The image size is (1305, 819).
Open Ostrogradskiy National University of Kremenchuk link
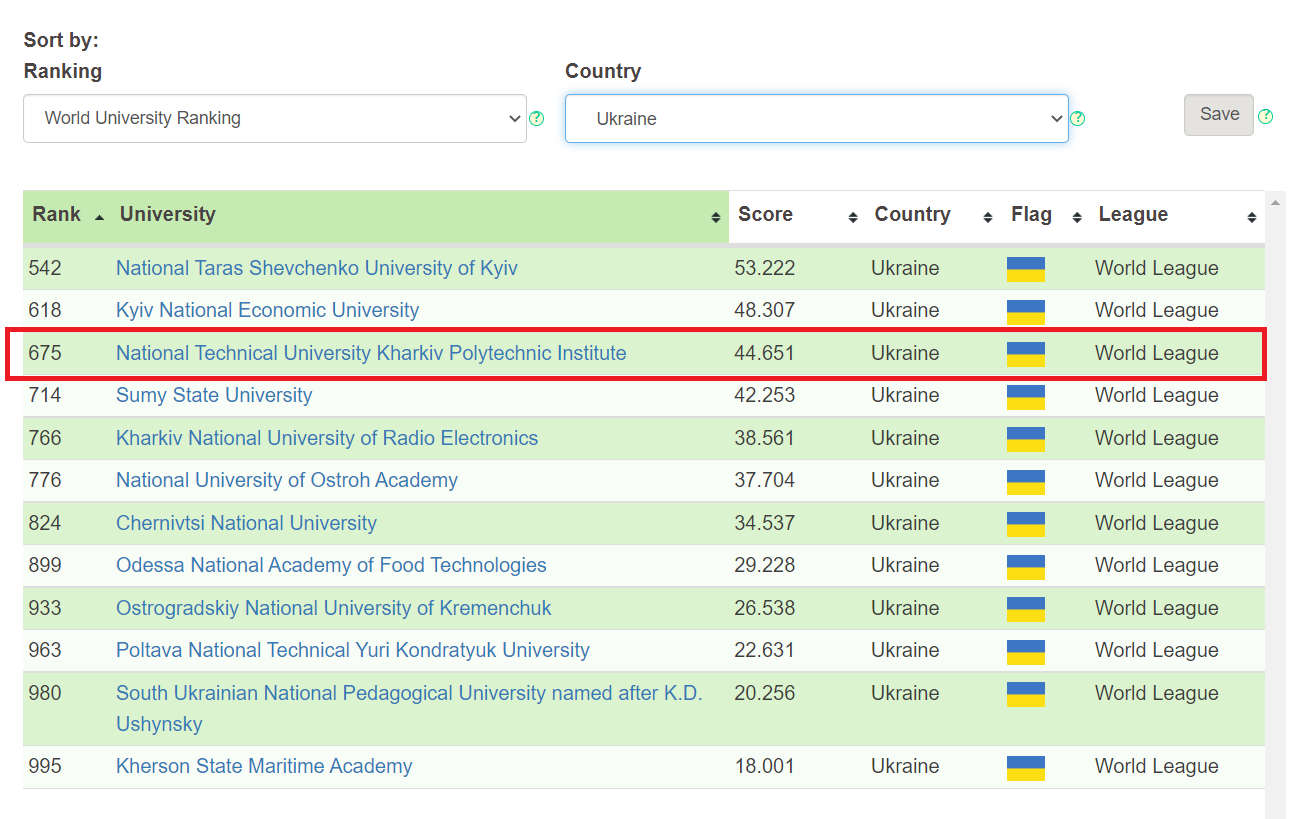(x=333, y=608)
